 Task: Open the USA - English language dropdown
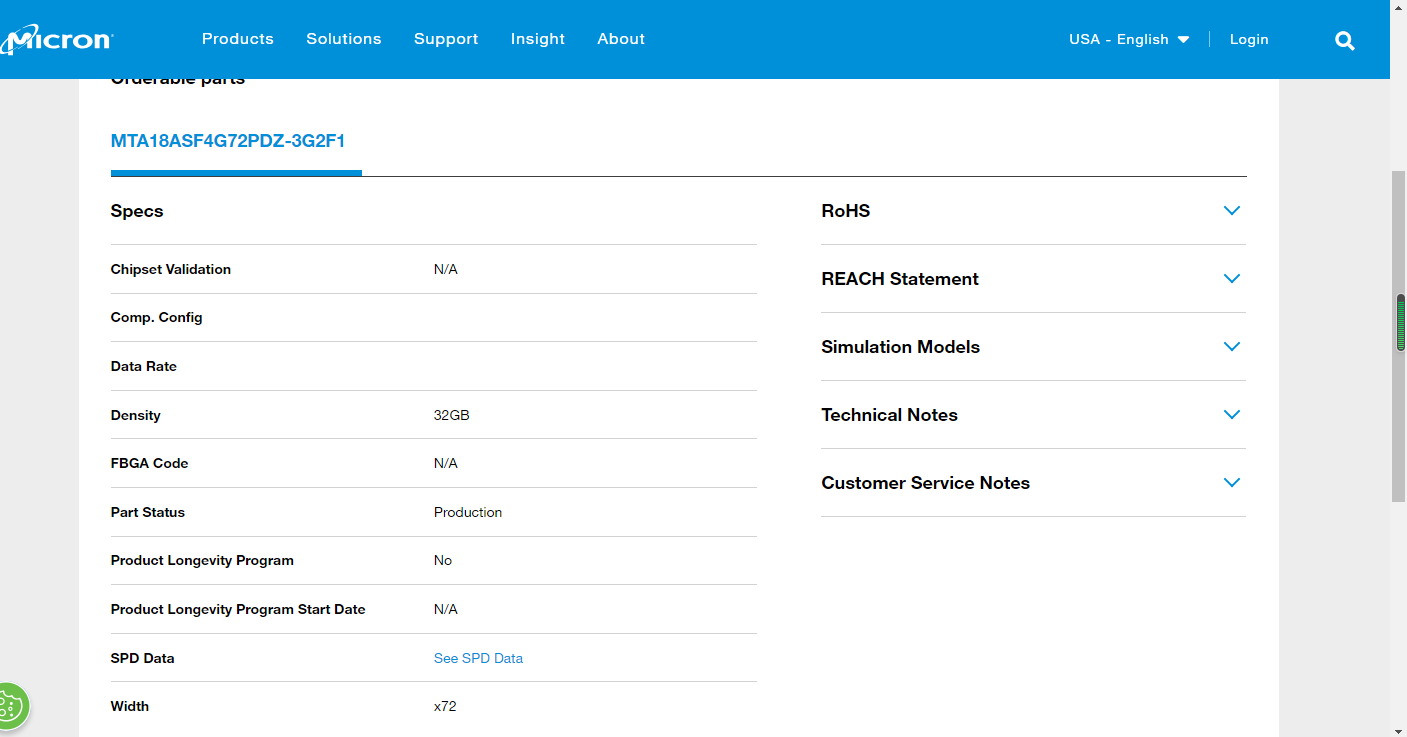(1129, 39)
